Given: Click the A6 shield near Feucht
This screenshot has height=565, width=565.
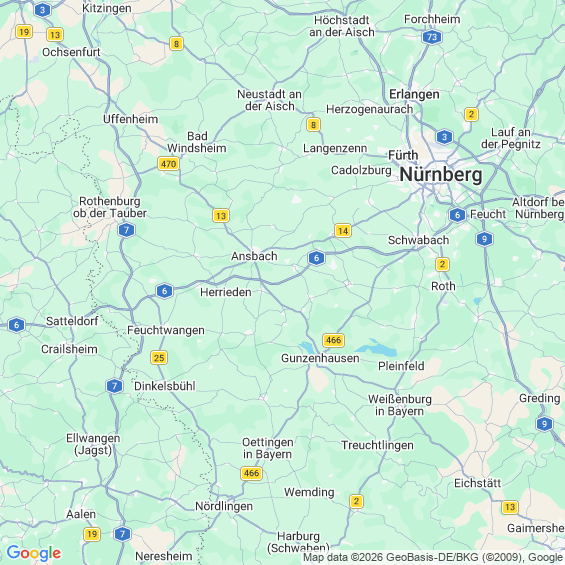Looking at the screenshot, I should [x=457, y=215].
